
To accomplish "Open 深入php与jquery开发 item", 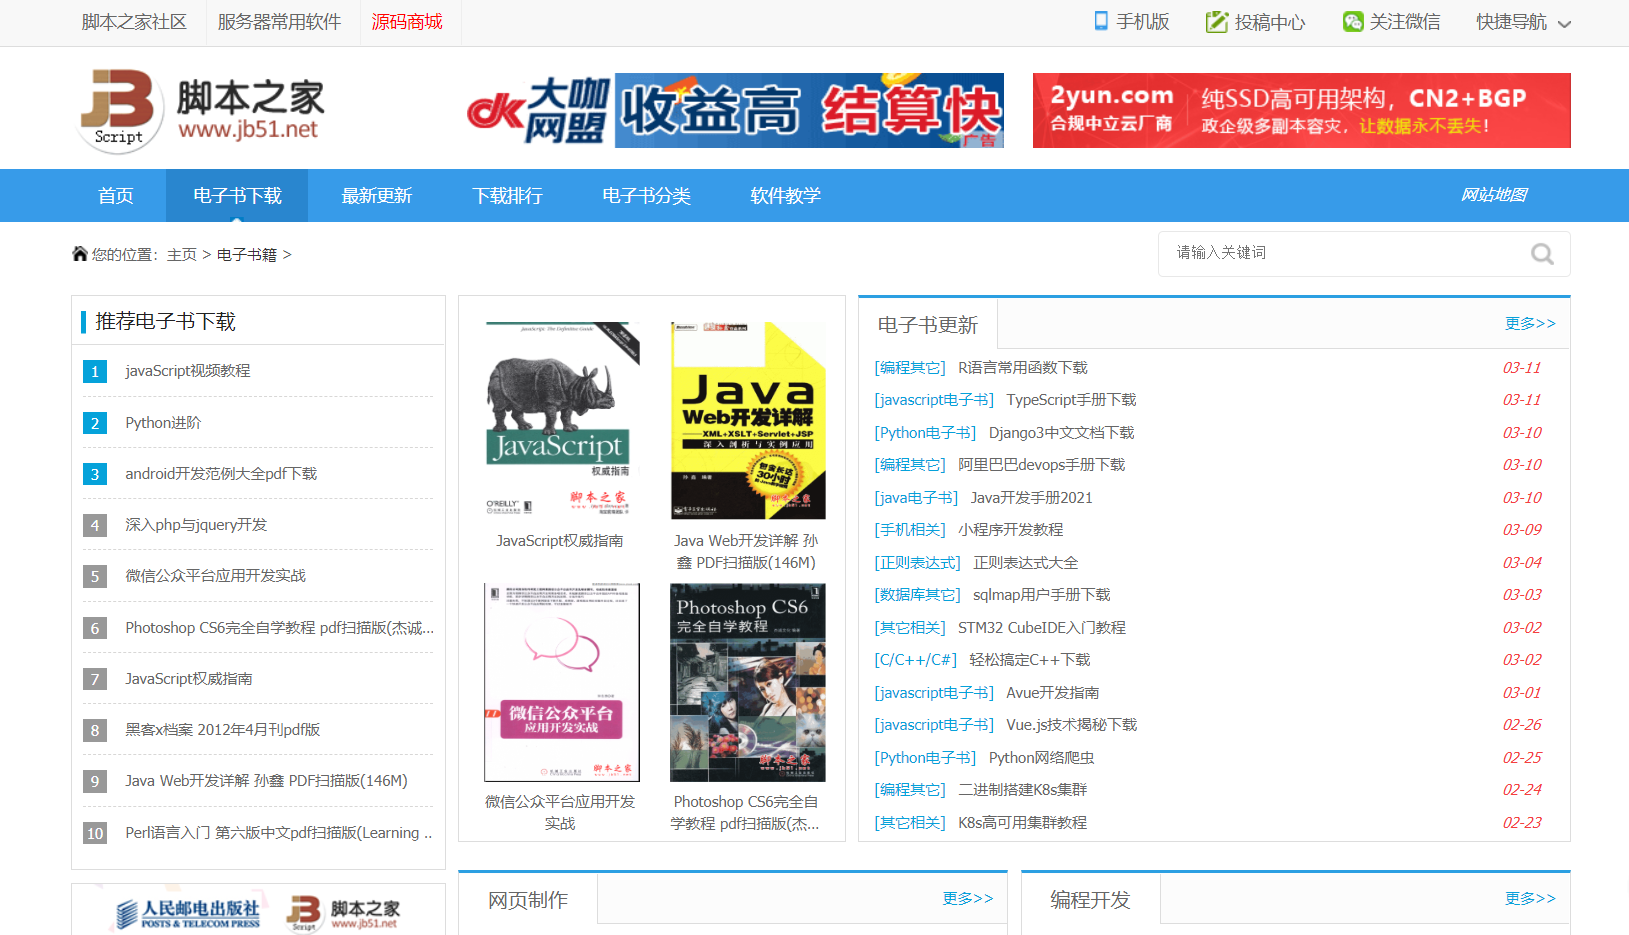I will pyautogui.click(x=196, y=525).
